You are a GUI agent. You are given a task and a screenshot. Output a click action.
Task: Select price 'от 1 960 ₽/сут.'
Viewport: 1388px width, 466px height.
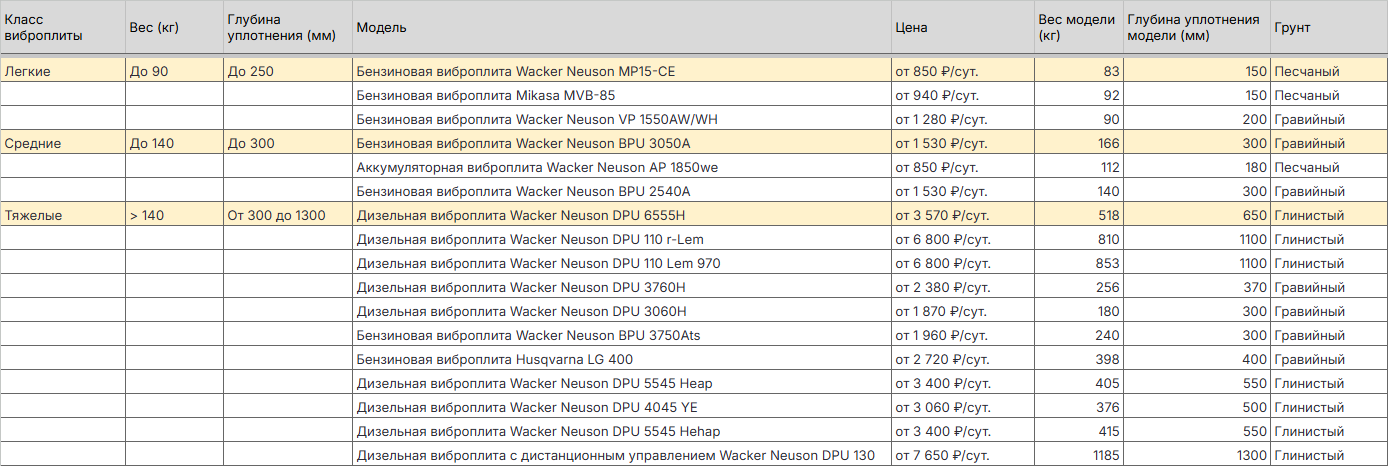pos(963,336)
